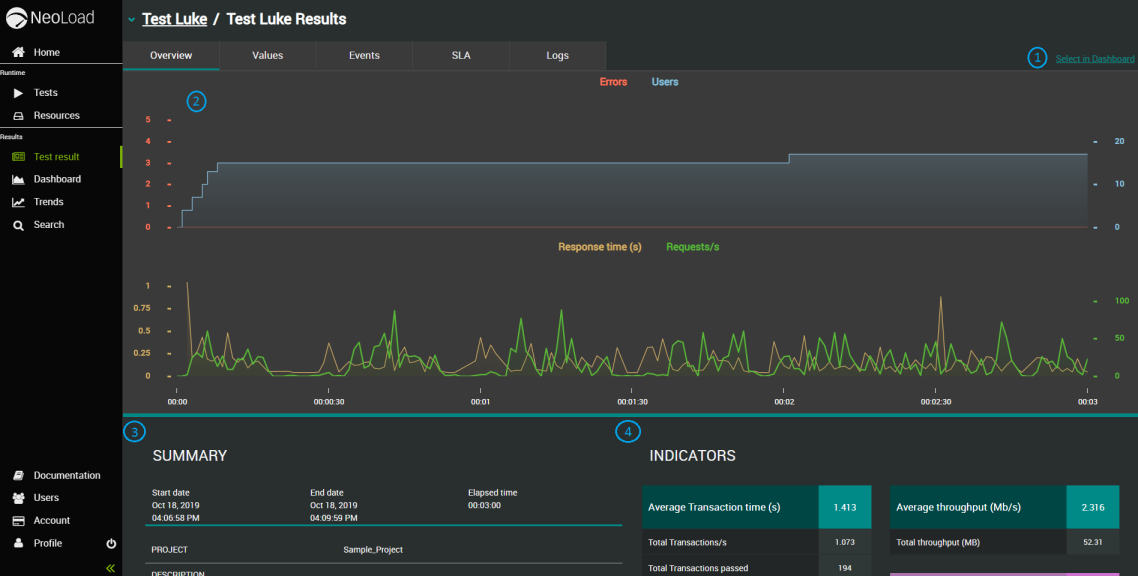Open the Account menu item
Image resolution: width=1138 pixels, height=576 pixels.
[51, 520]
